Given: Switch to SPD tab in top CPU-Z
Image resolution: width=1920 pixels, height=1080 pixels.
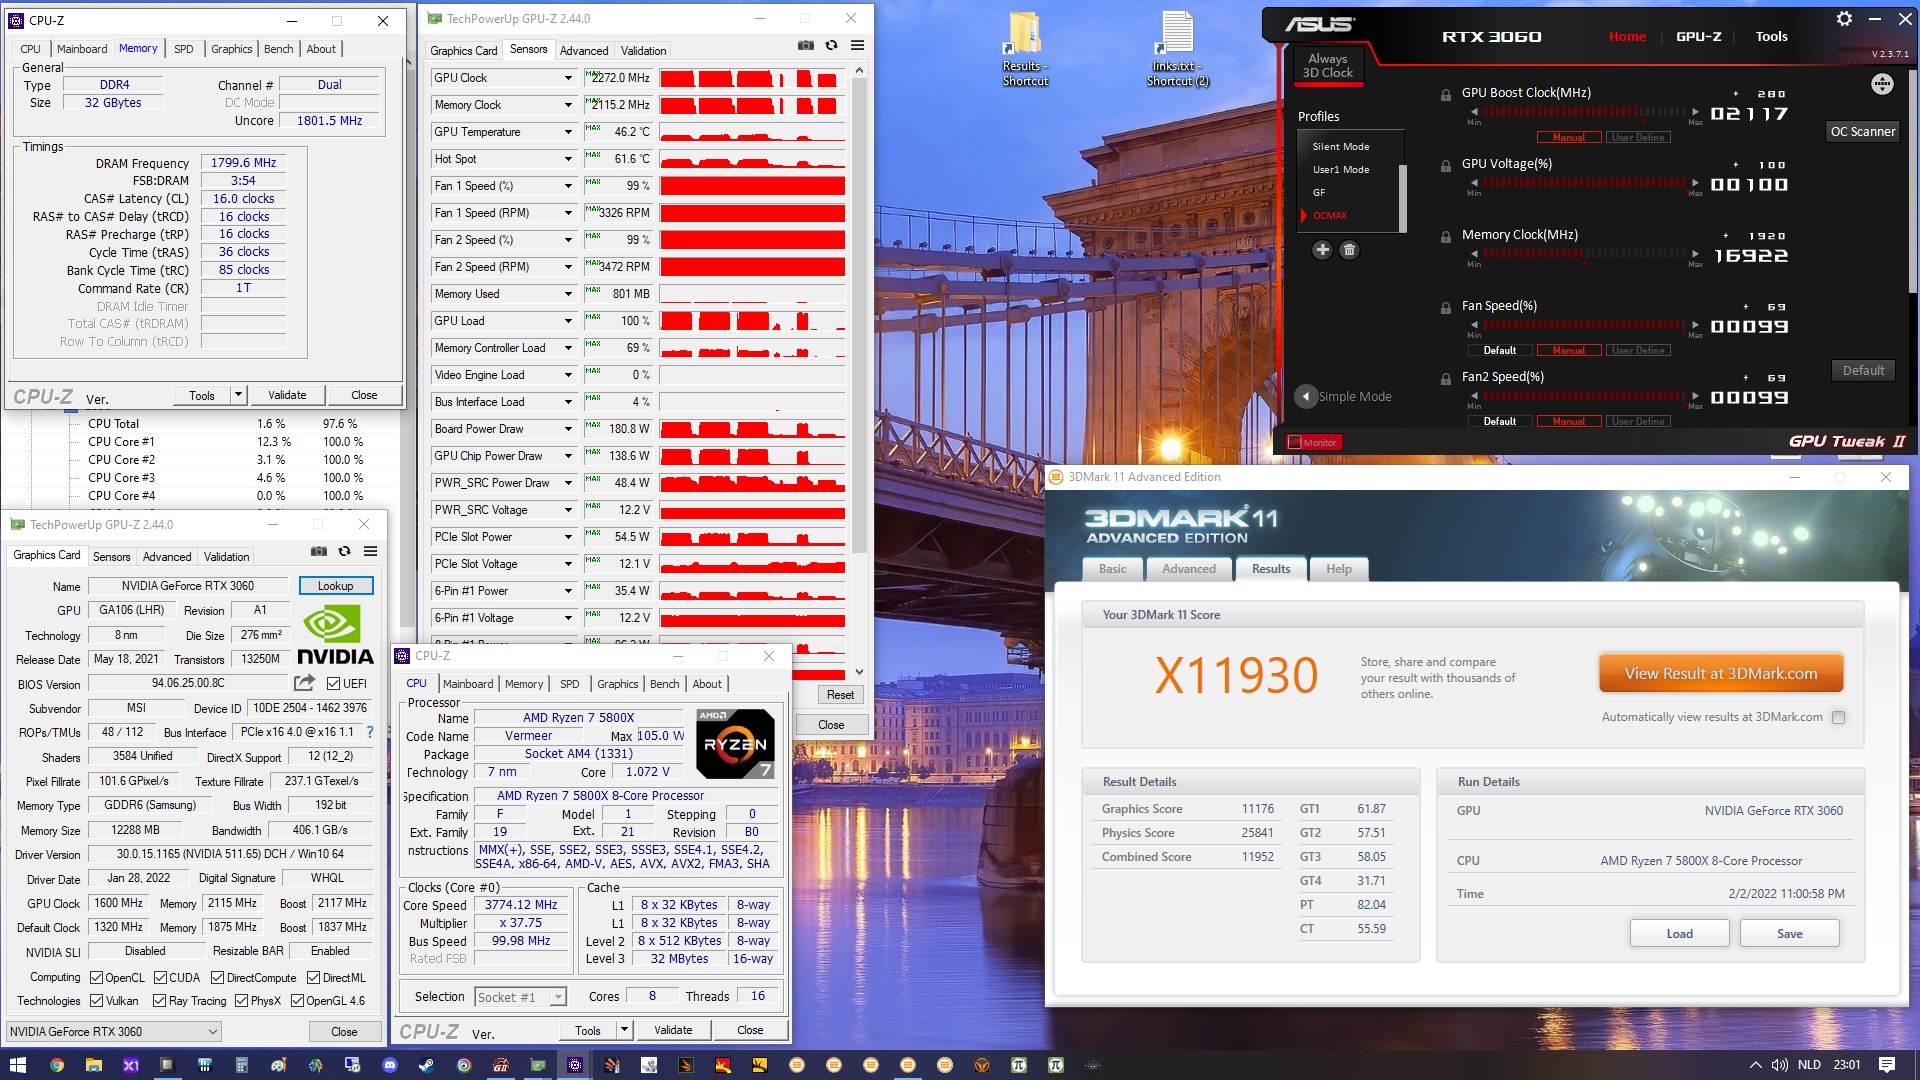Looking at the screenshot, I should point(184,49).
